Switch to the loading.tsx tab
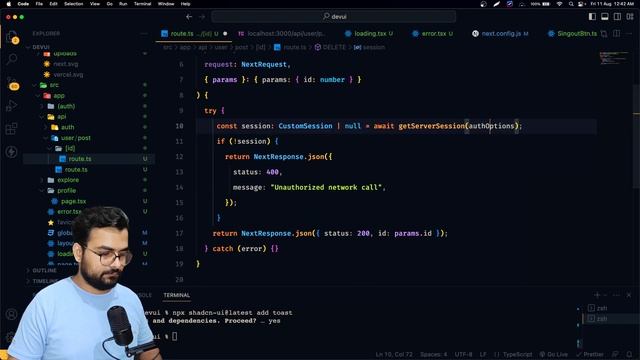 (x=369, y=33)
